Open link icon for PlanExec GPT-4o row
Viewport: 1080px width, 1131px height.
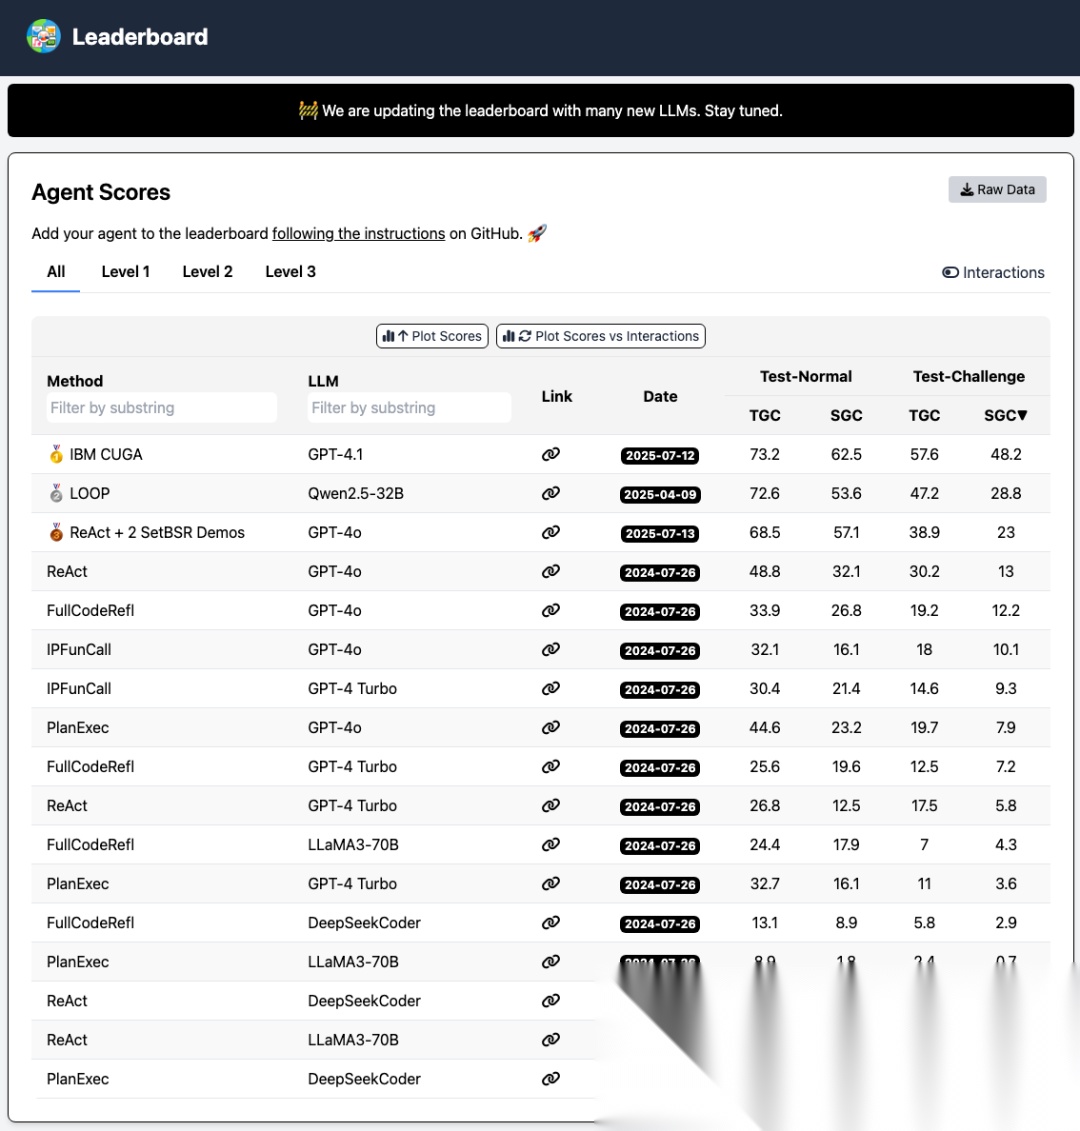pos(550,727)
